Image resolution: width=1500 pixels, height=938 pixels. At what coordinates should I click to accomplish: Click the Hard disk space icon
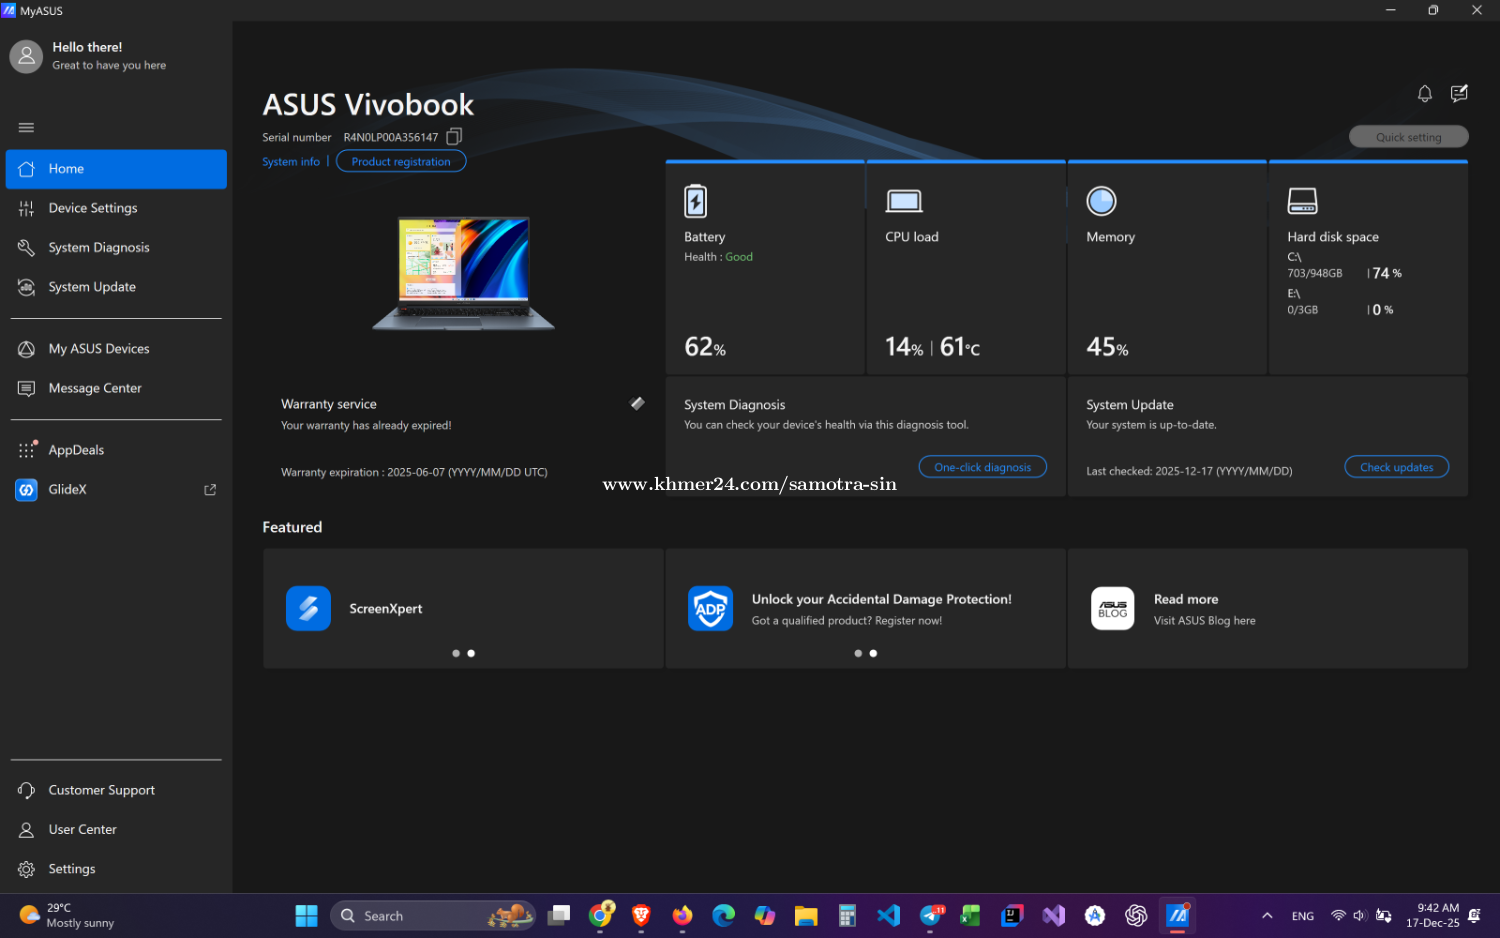(1302, 201)
